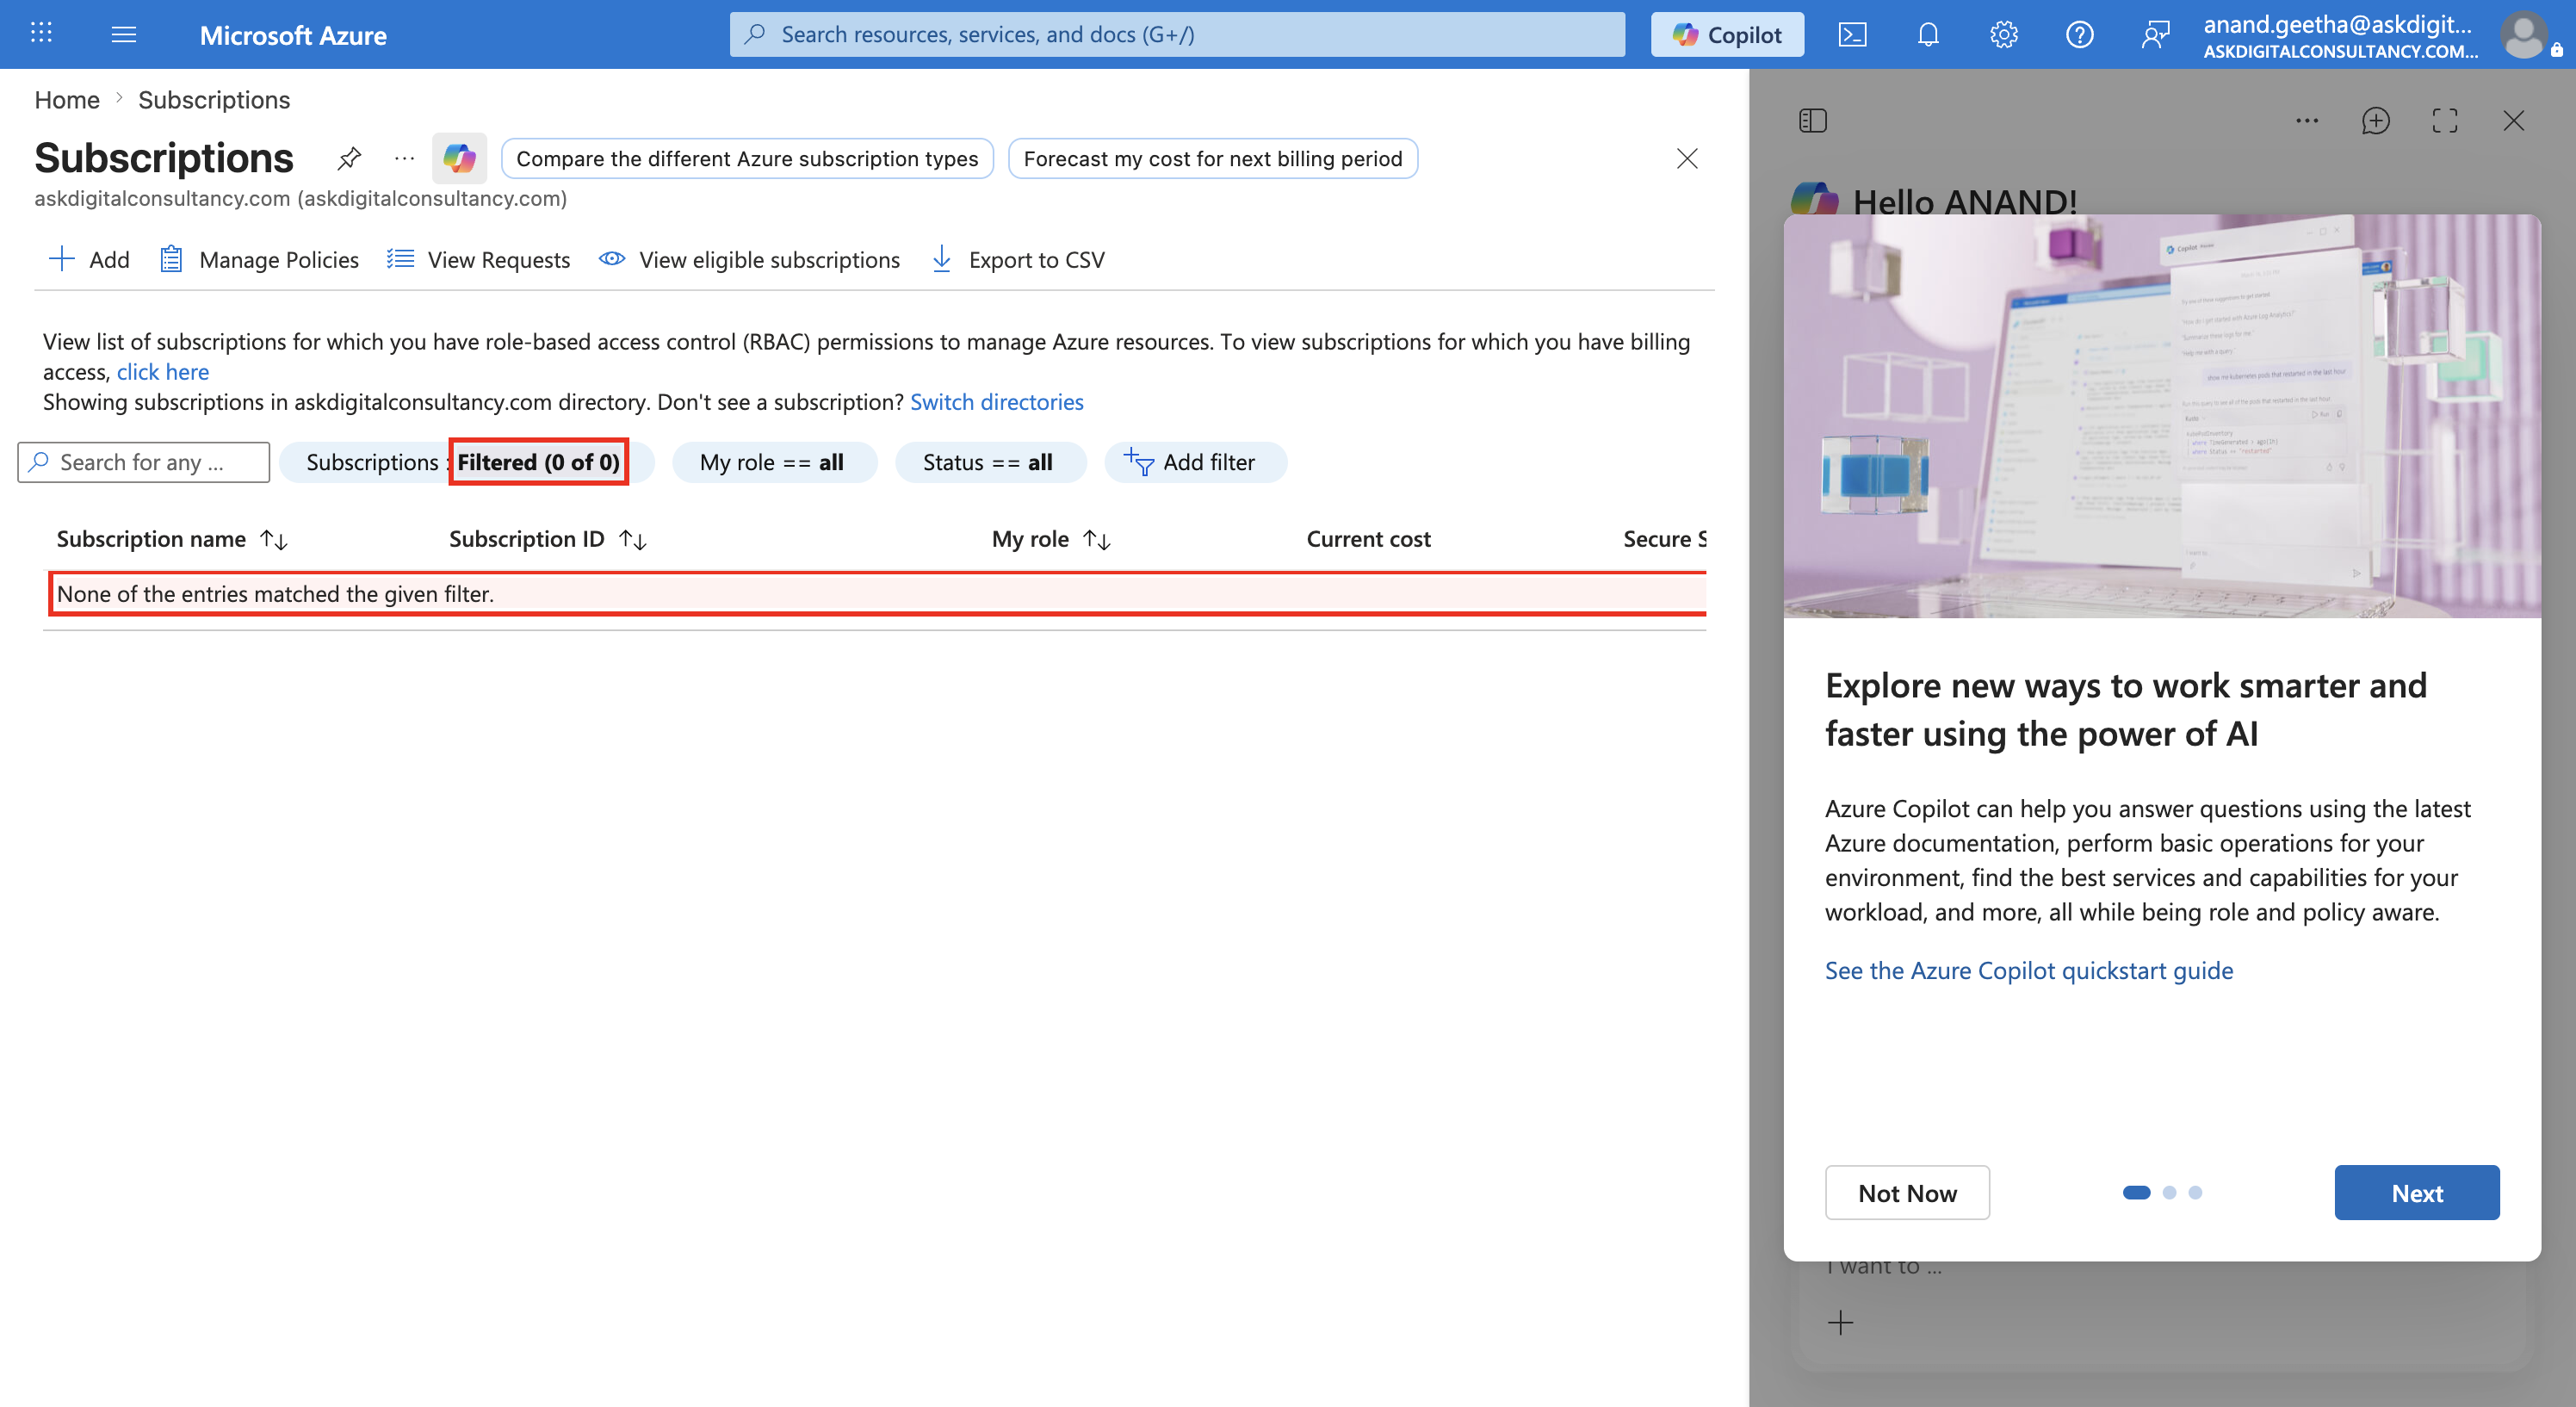The image size is (2576, 1407).
Task: Expand Copilot pane to full screen
Action: tap(2445, 121)
